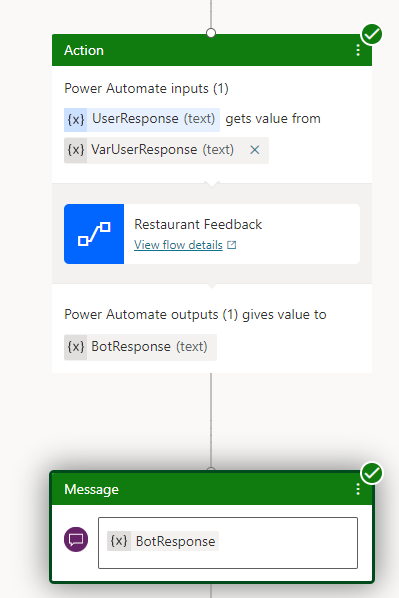Click the Action node header bar
The height and width of the screenshot is (598, 399).
(x=212, y=50)
